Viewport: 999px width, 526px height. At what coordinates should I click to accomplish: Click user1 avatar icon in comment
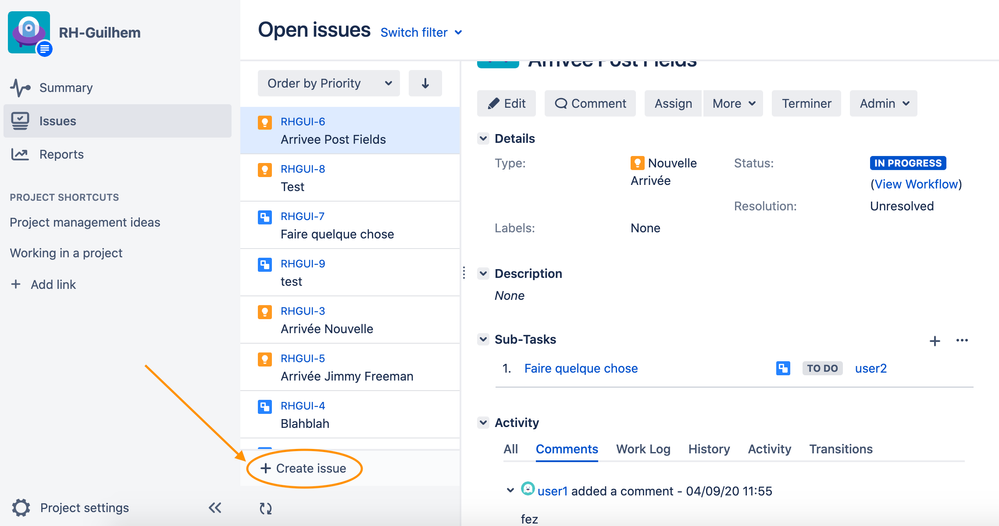tap(528, 488)
